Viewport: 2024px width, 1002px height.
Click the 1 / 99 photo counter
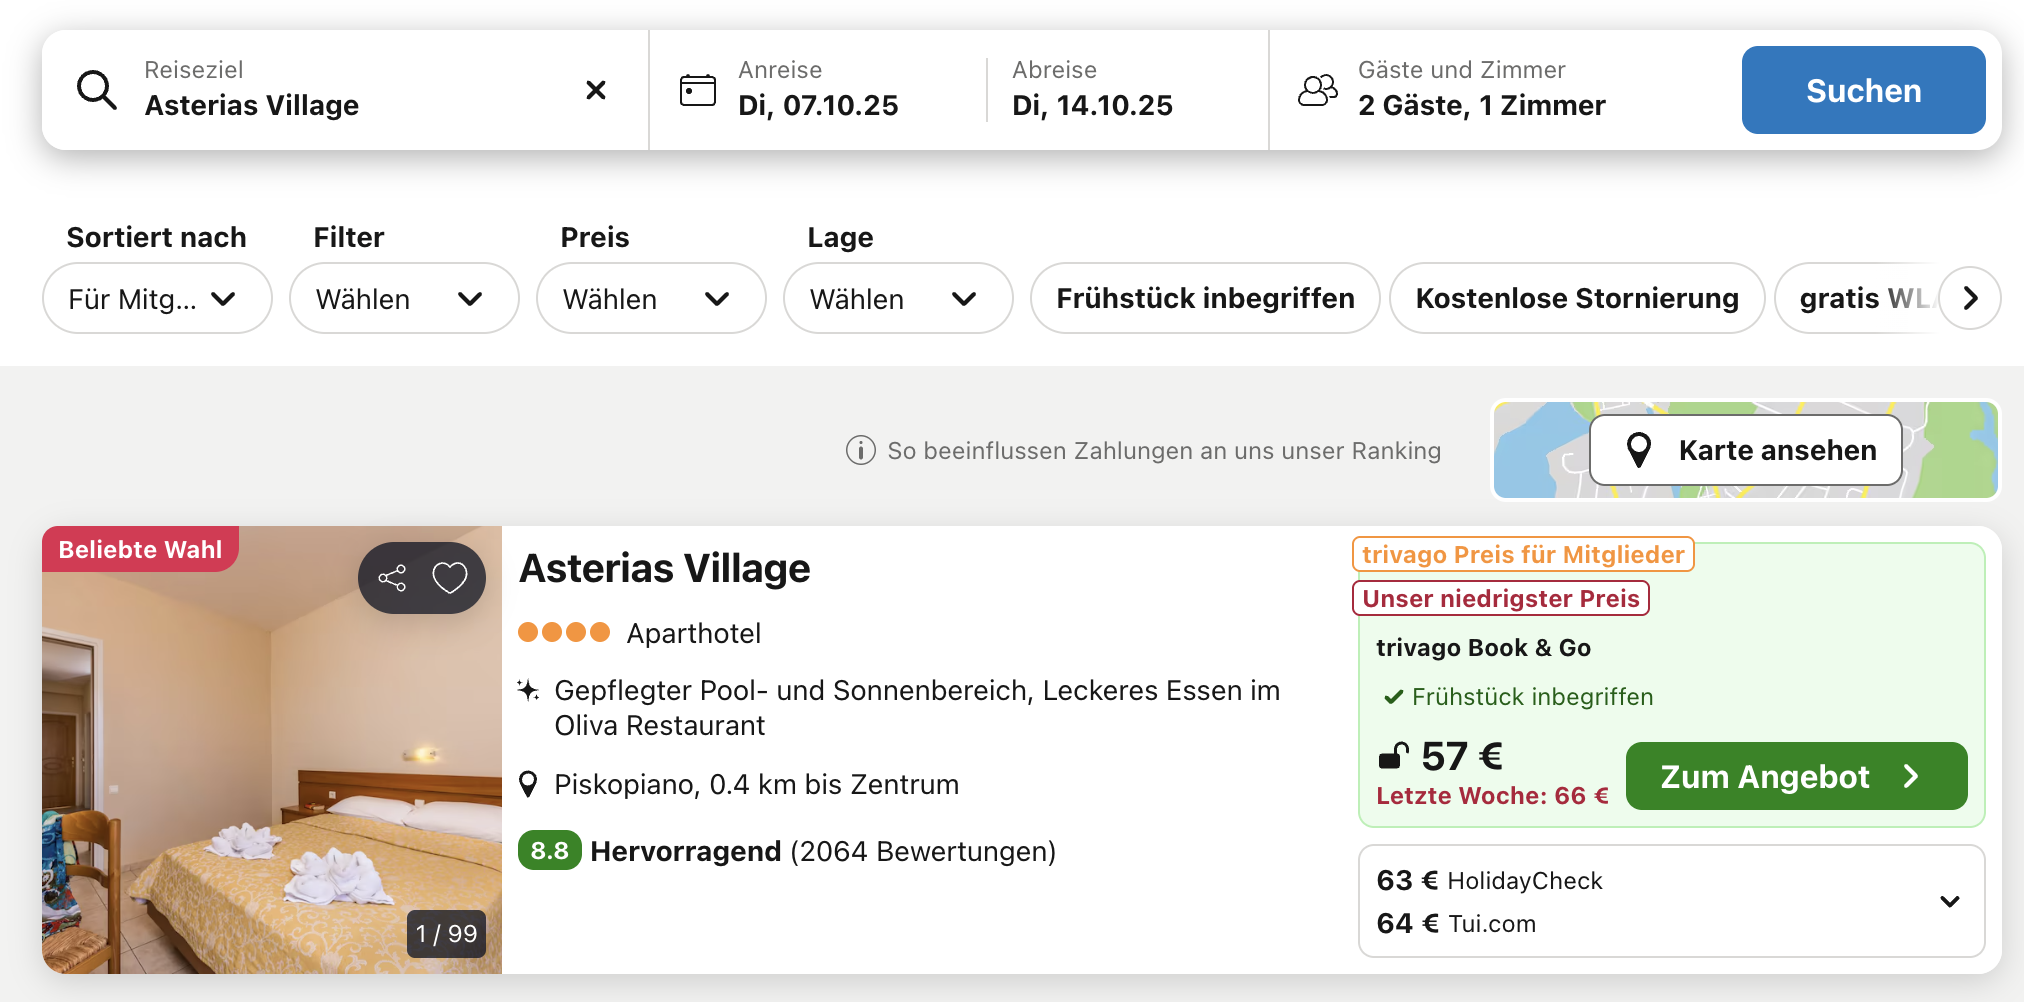coord(446,934)
